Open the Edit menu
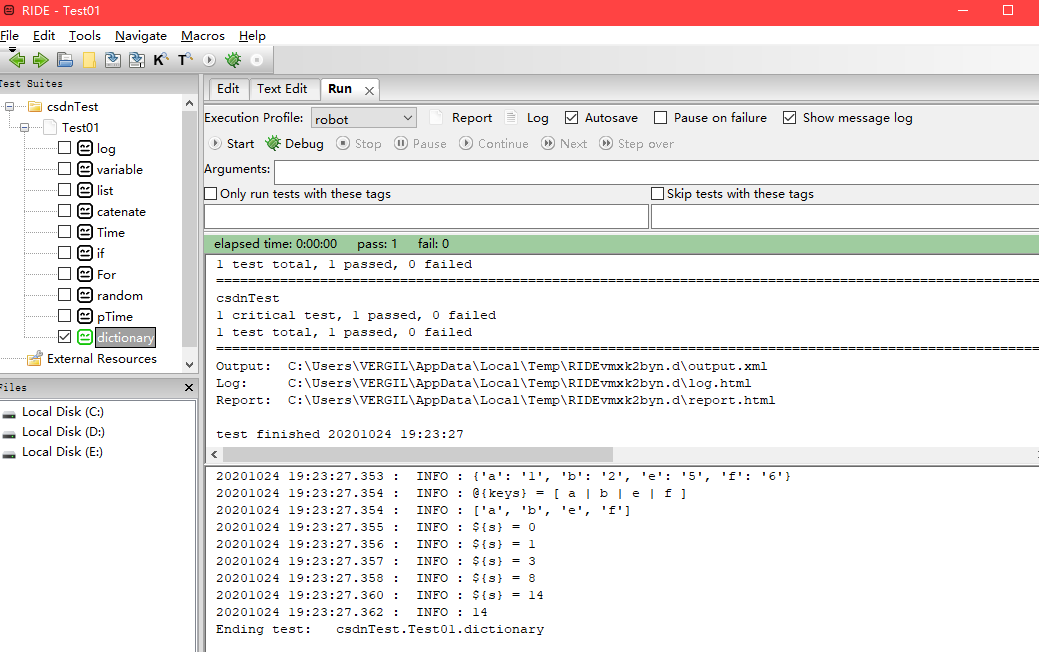Image resolution: width=1039 pixels, height=652 pixels. click(x=44, y=36)
